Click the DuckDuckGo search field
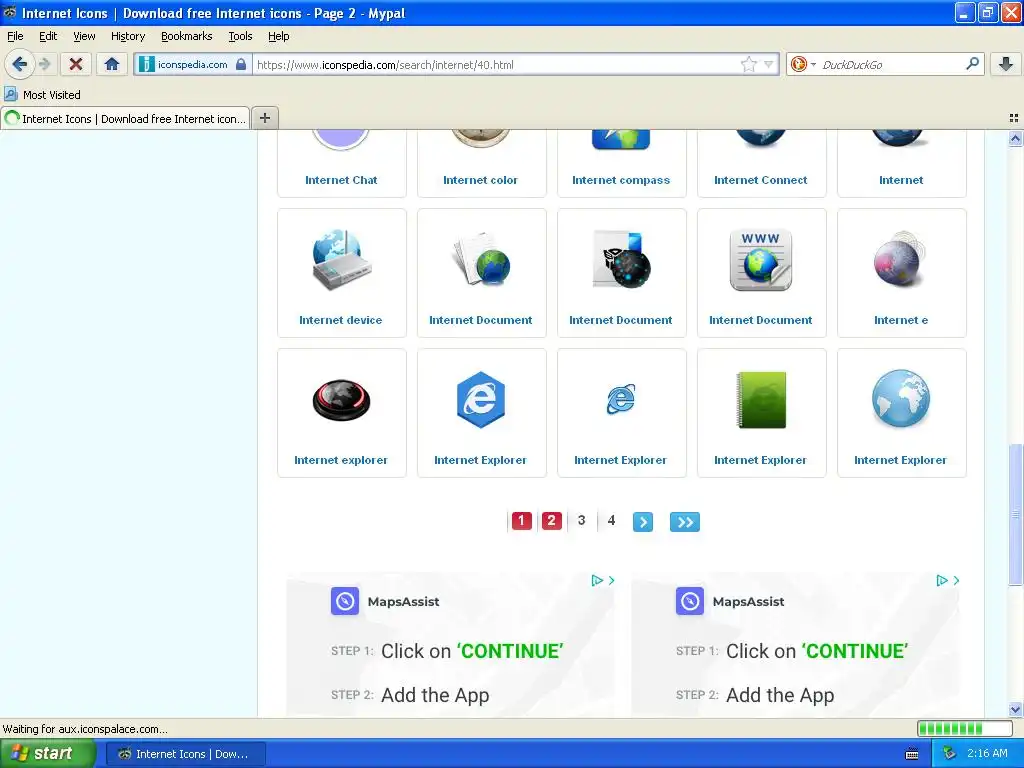 889,65
